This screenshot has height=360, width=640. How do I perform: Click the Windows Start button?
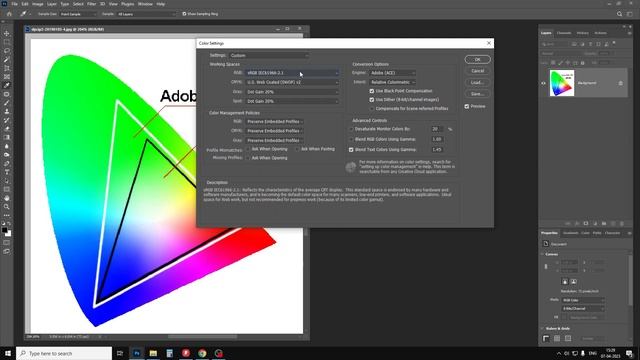[x=7, y=353]
